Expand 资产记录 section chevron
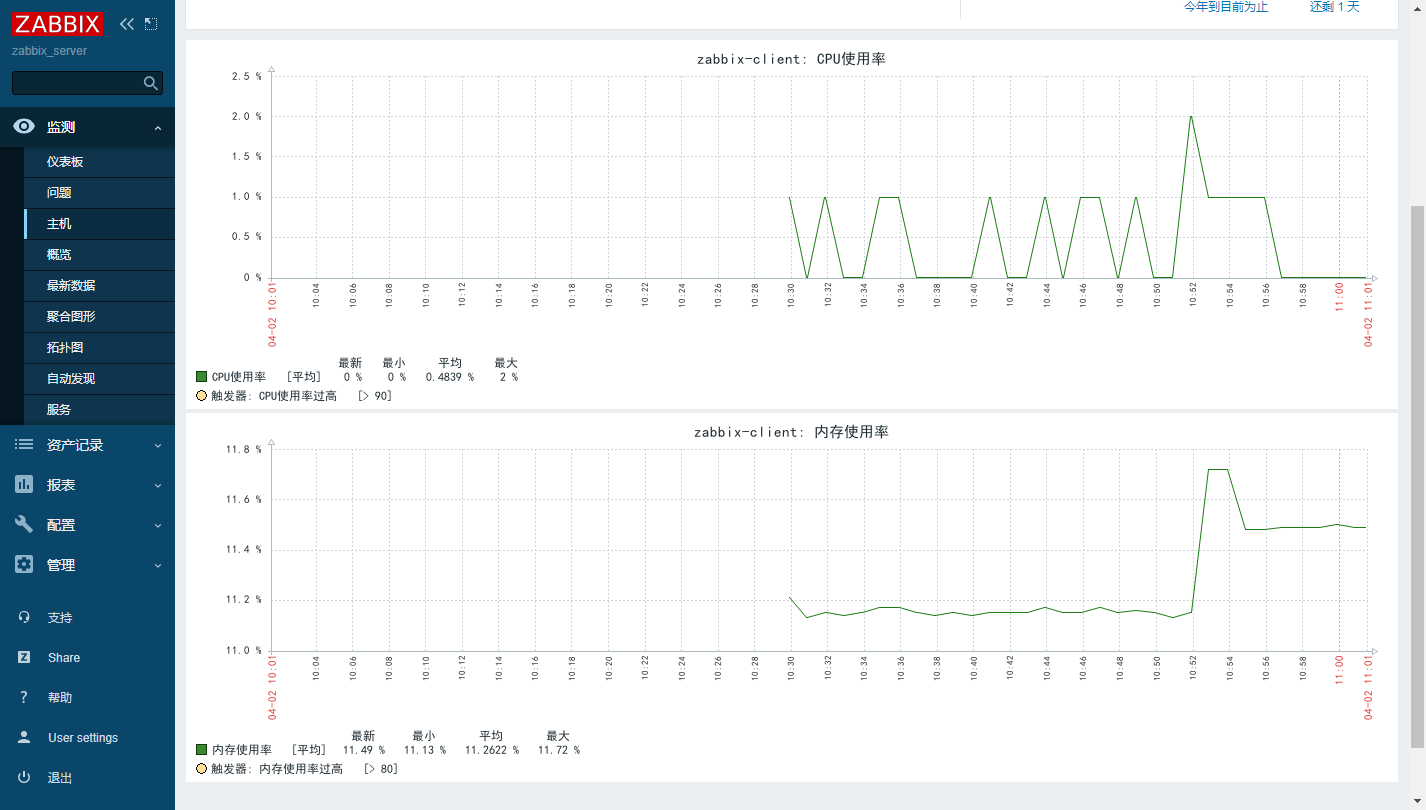 click(x=158, y=446)
